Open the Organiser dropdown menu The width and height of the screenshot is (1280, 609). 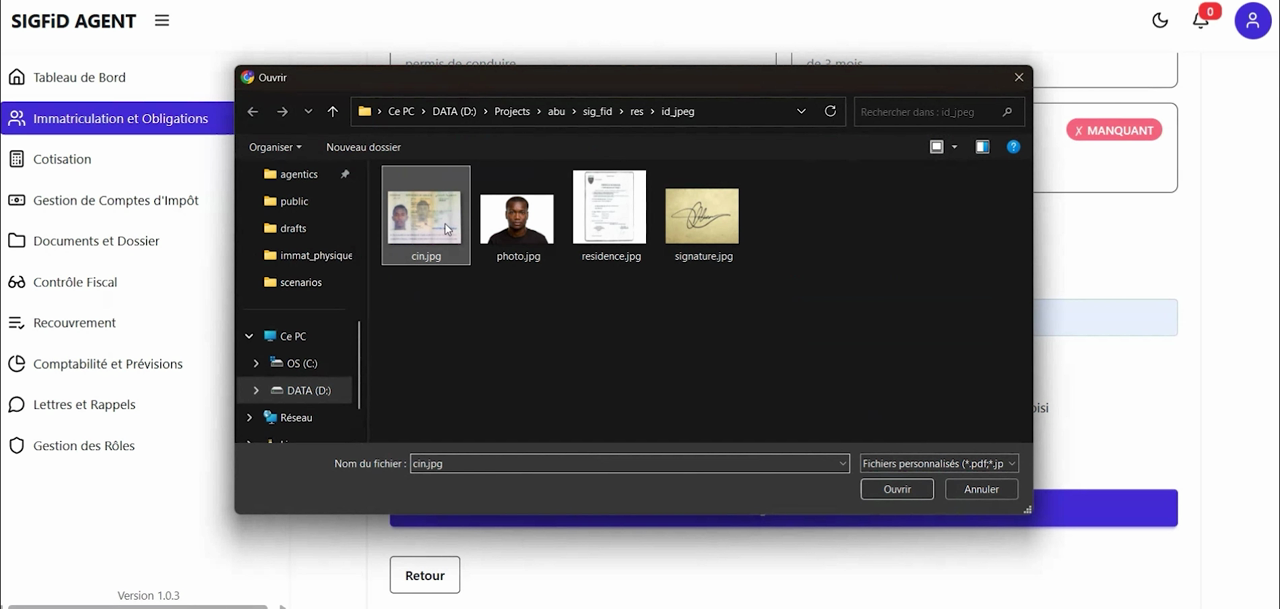275,147
